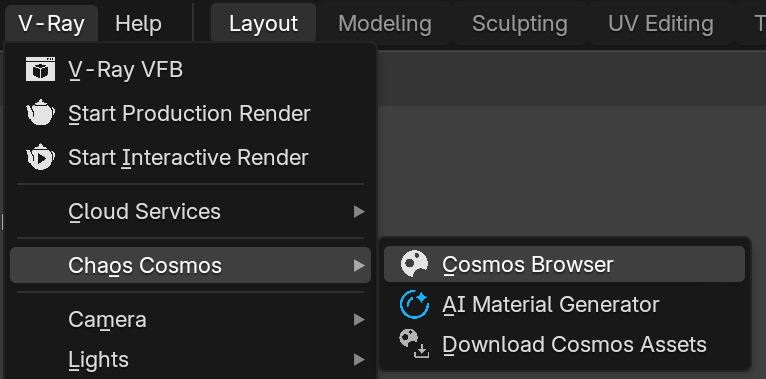Select Start Production Render entry
Screen dimensions: 766x379
(x=191, y=113)
